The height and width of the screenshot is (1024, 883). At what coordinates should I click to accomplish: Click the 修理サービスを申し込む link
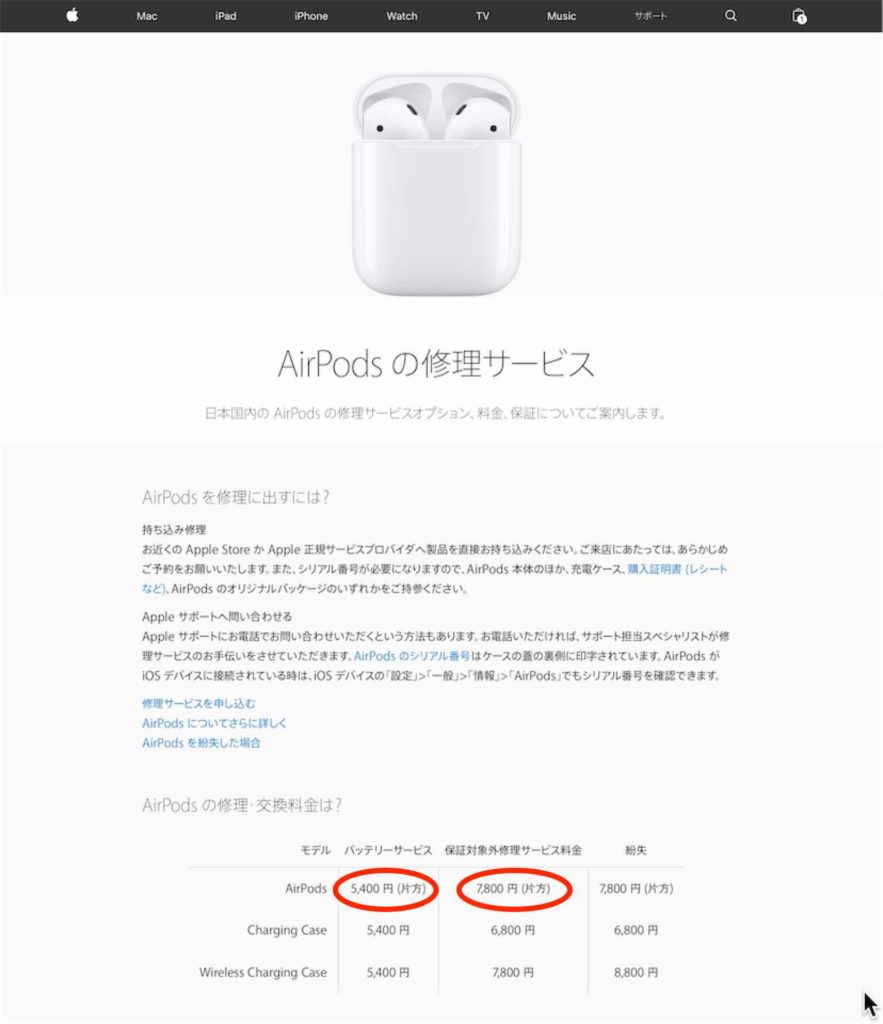tap(199, 703)
